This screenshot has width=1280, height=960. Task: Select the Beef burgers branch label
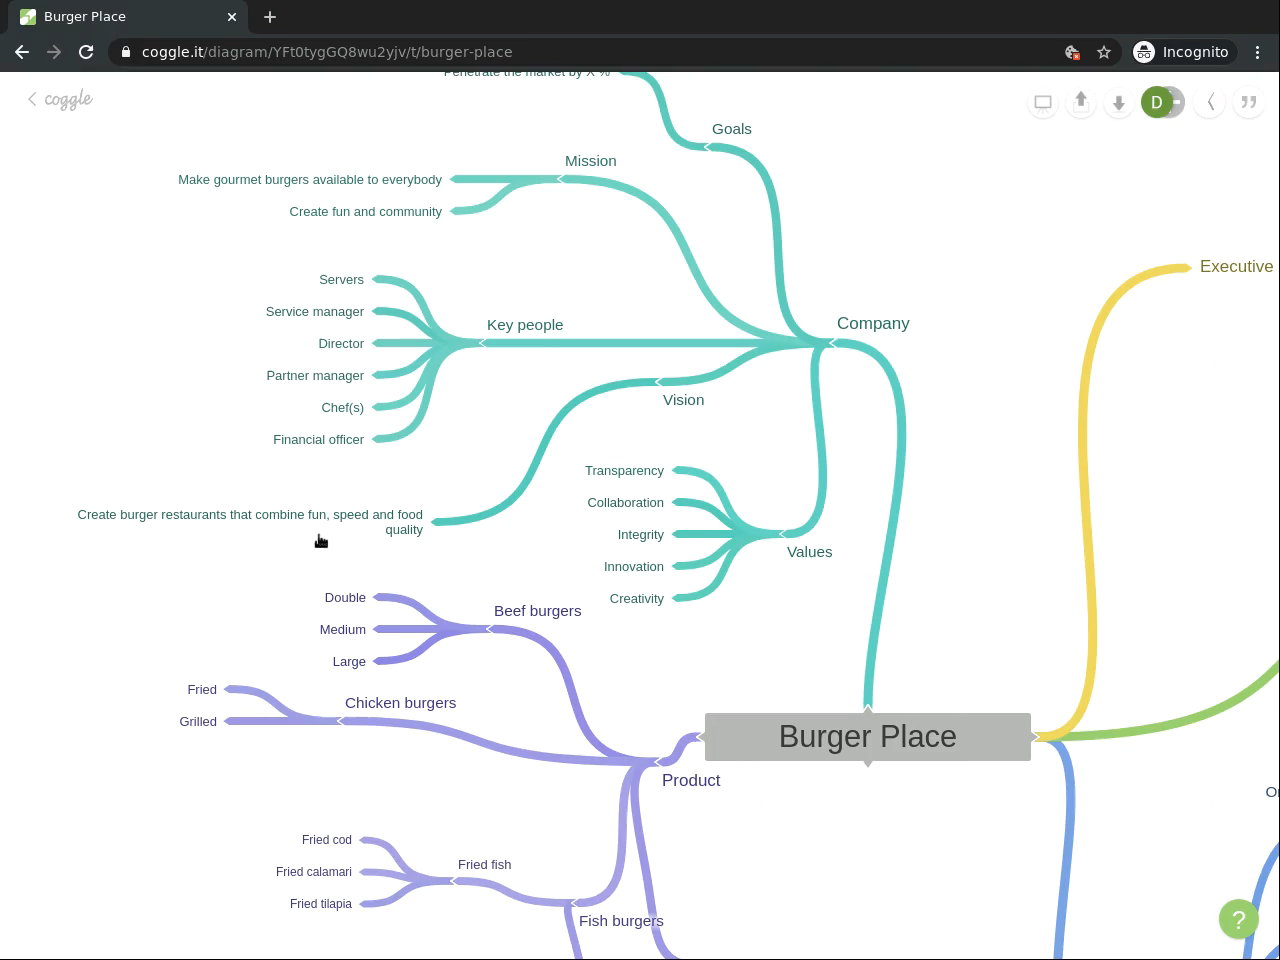coord(538,611)
